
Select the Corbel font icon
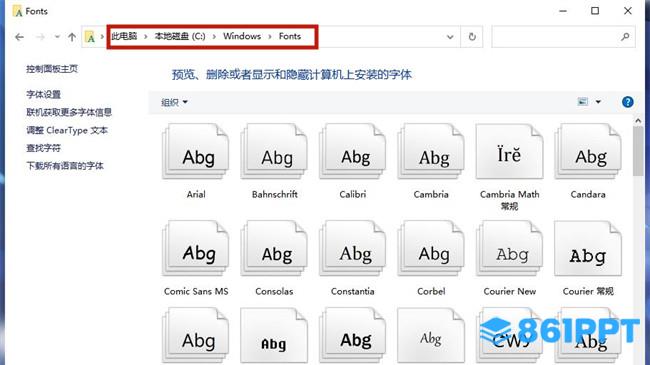tap(431, 248)
